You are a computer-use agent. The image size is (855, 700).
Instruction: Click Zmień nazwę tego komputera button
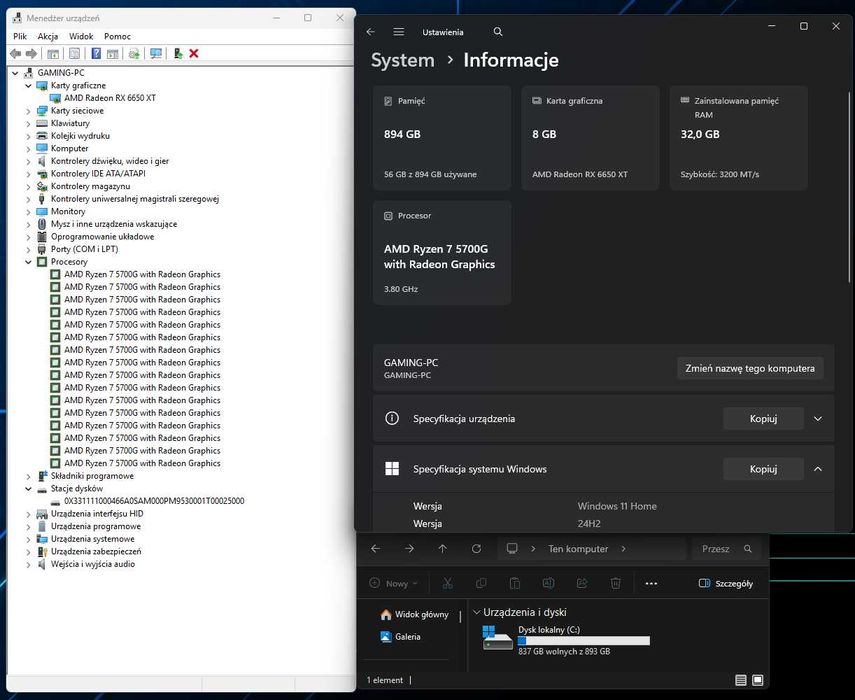tap(750, 368)
